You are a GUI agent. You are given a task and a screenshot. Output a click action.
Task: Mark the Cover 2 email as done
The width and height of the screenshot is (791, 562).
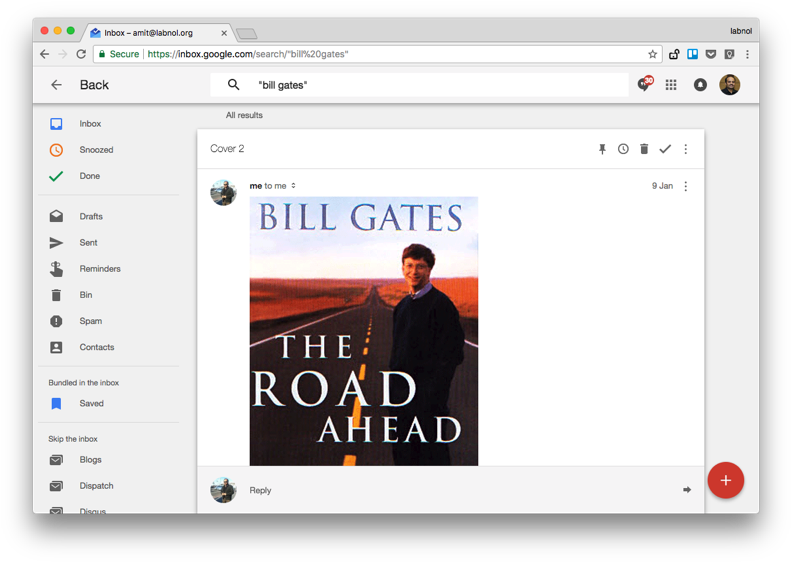(665, 149)
